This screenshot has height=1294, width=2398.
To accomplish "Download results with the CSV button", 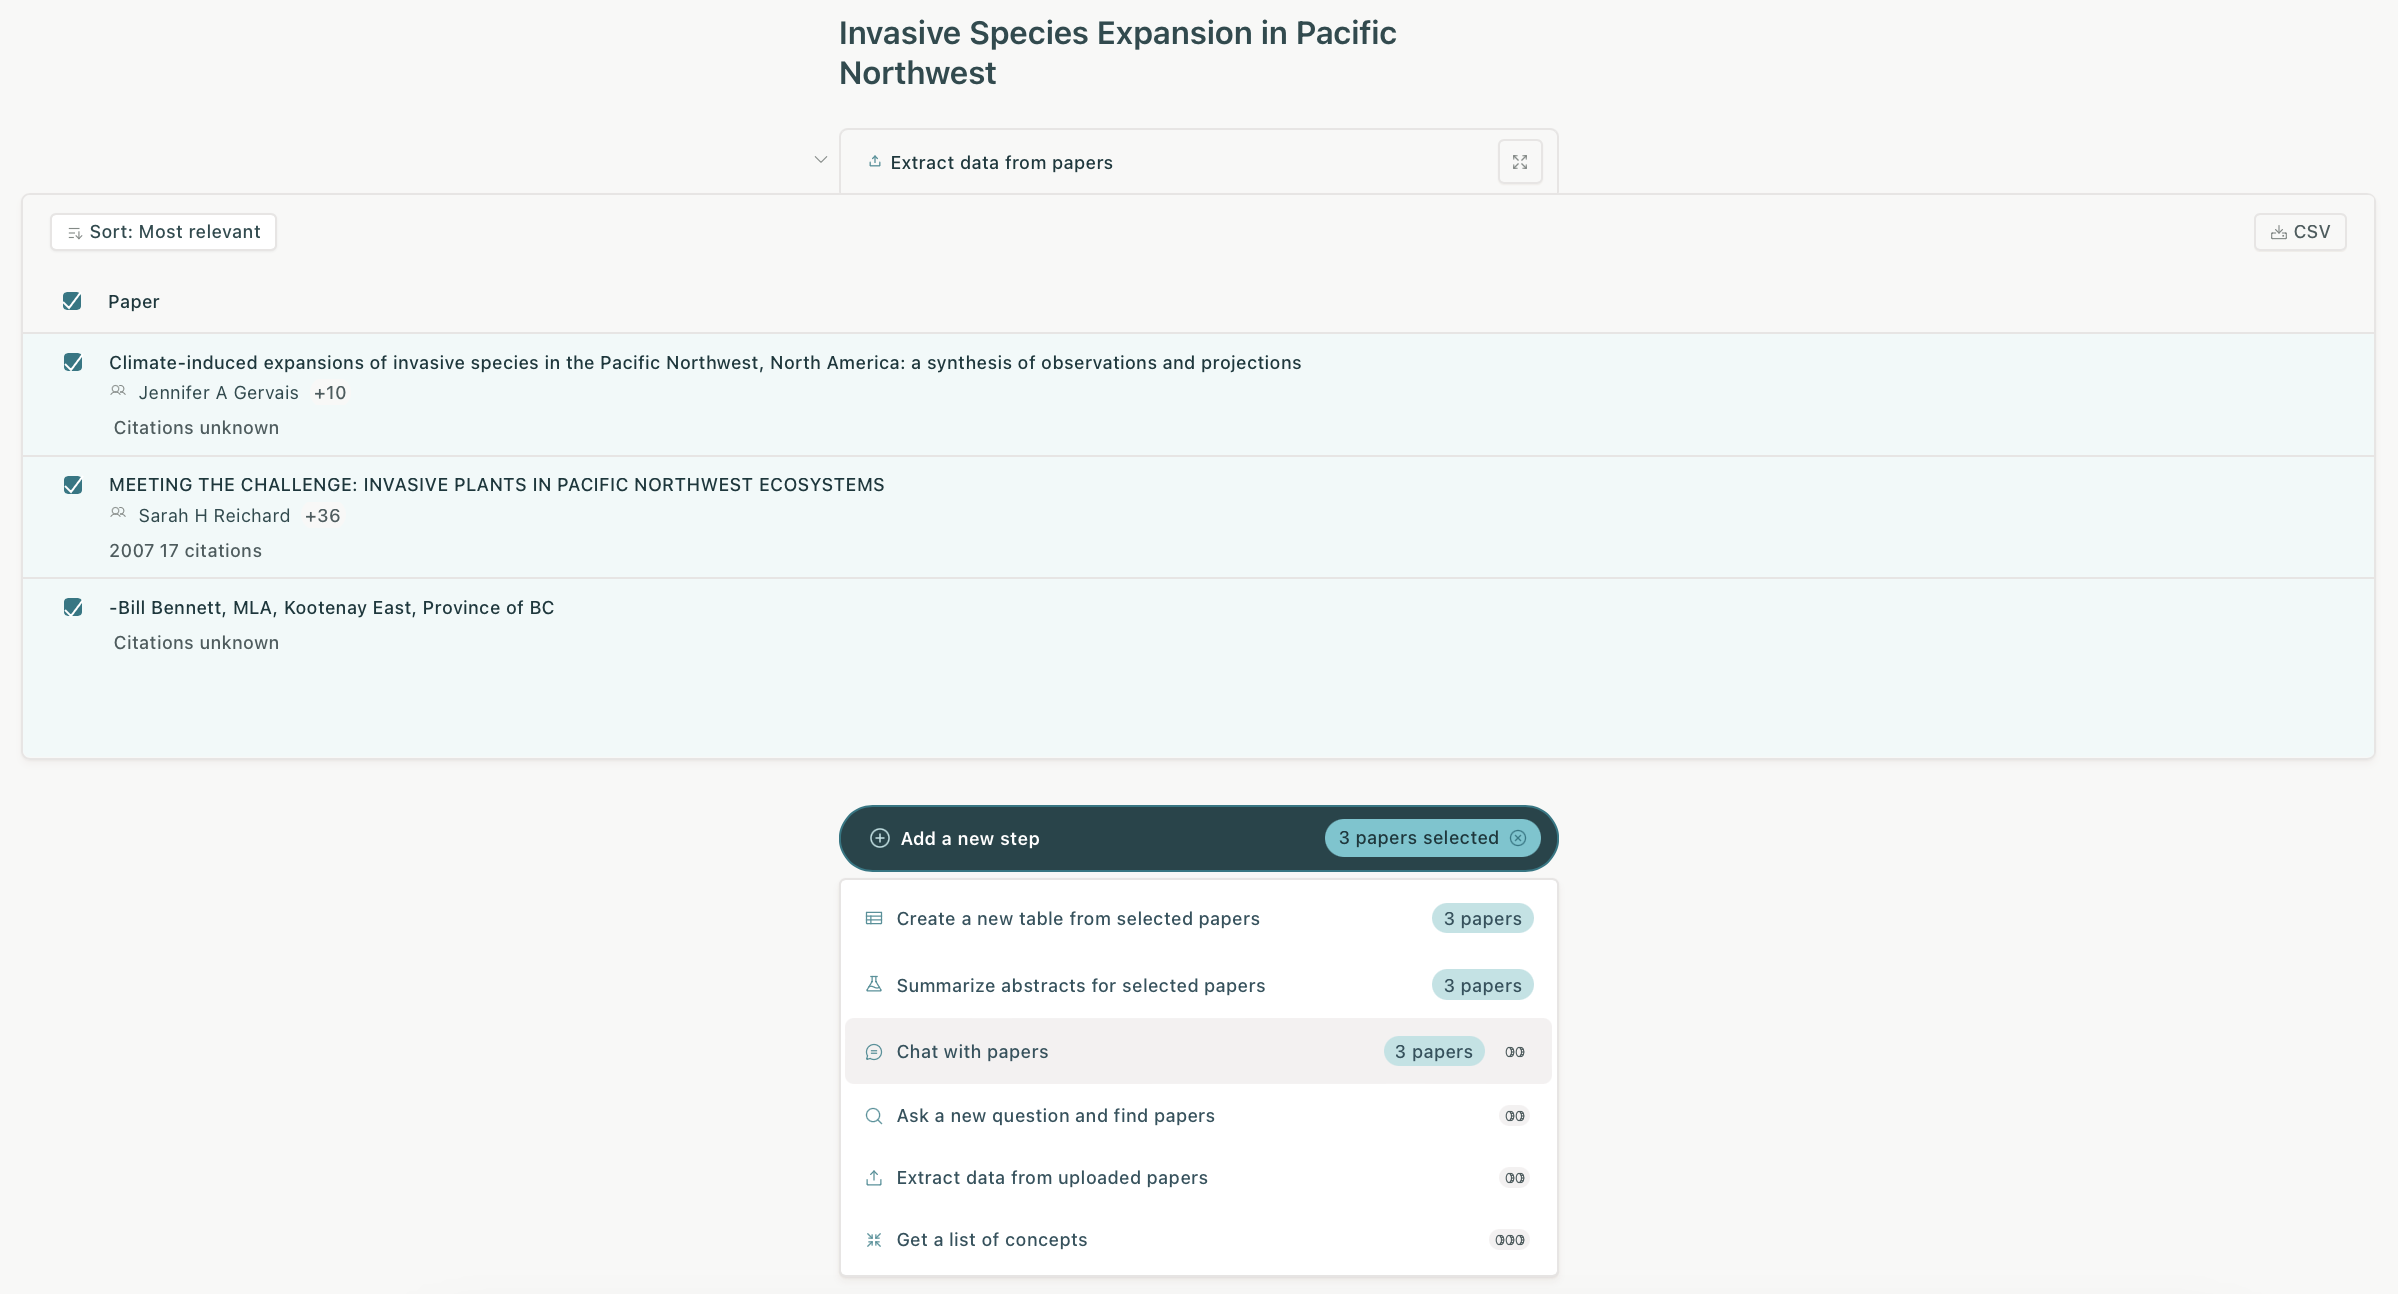I will 2299,232.
